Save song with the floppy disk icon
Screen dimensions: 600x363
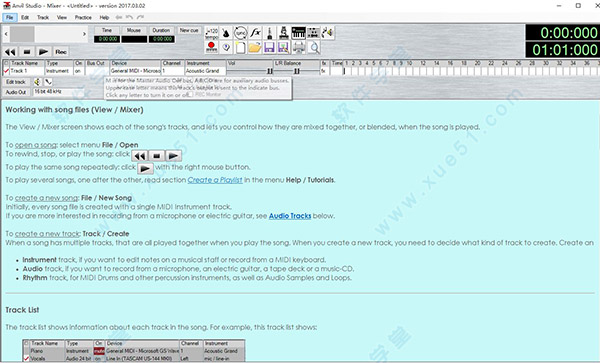pyautogui.click(x=269, y=47)
